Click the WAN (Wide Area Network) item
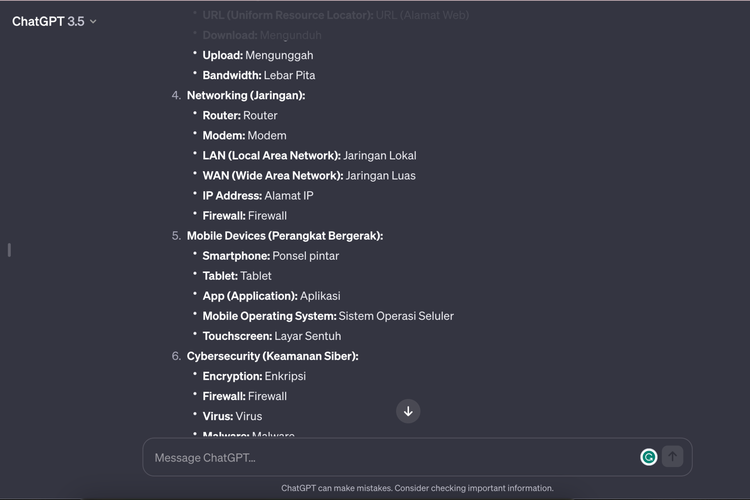Image resolution: width=750 pixels, height=500 pixels. tap(308, 175)
